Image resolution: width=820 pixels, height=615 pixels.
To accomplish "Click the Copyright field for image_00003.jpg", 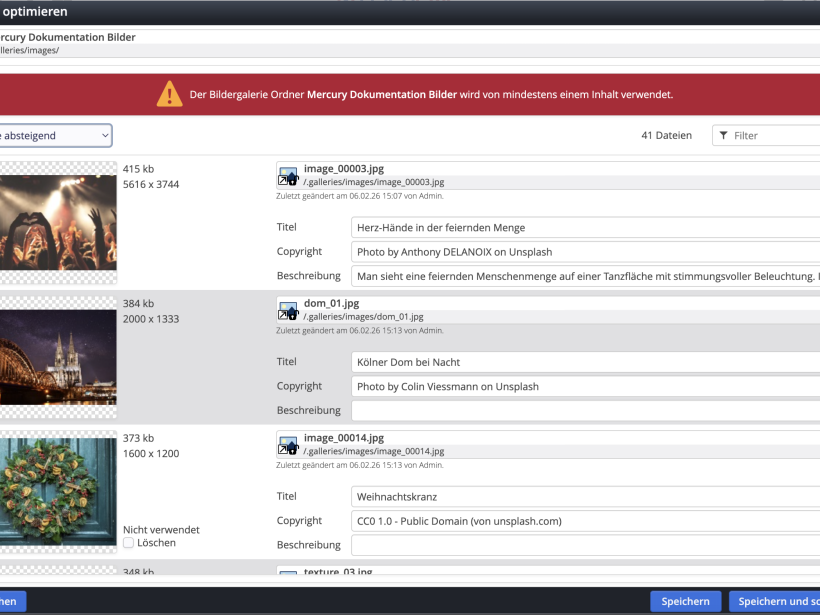I will click(x=585, y=252).
